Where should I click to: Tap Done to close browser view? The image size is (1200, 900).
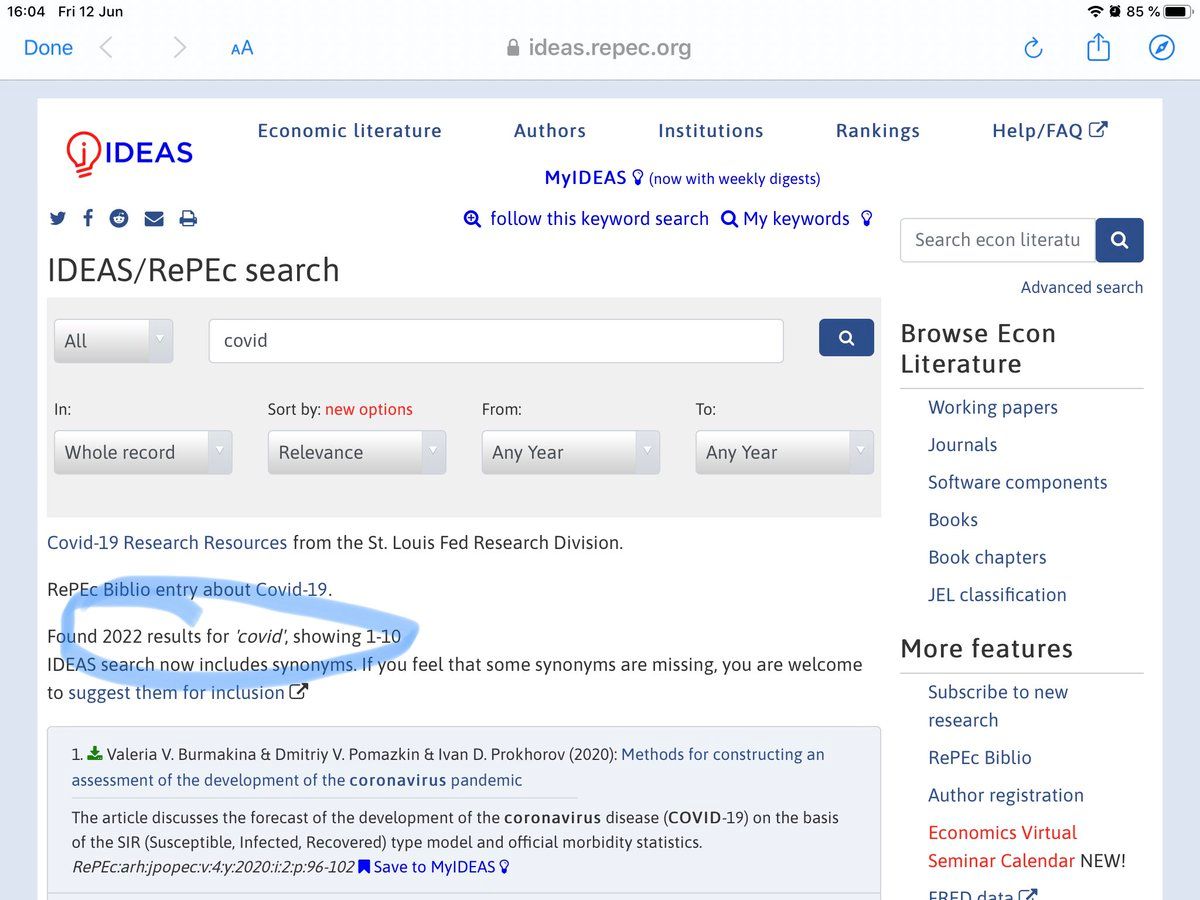48,48
